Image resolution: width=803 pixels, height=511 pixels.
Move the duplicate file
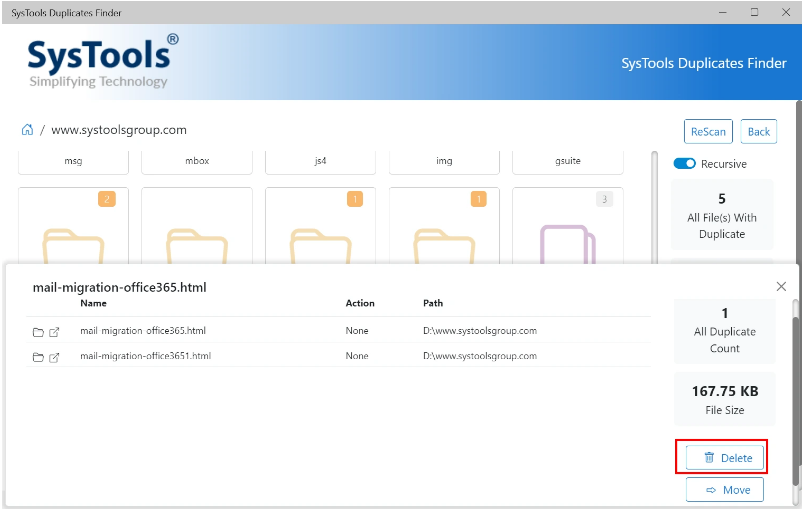pos(725,490)
